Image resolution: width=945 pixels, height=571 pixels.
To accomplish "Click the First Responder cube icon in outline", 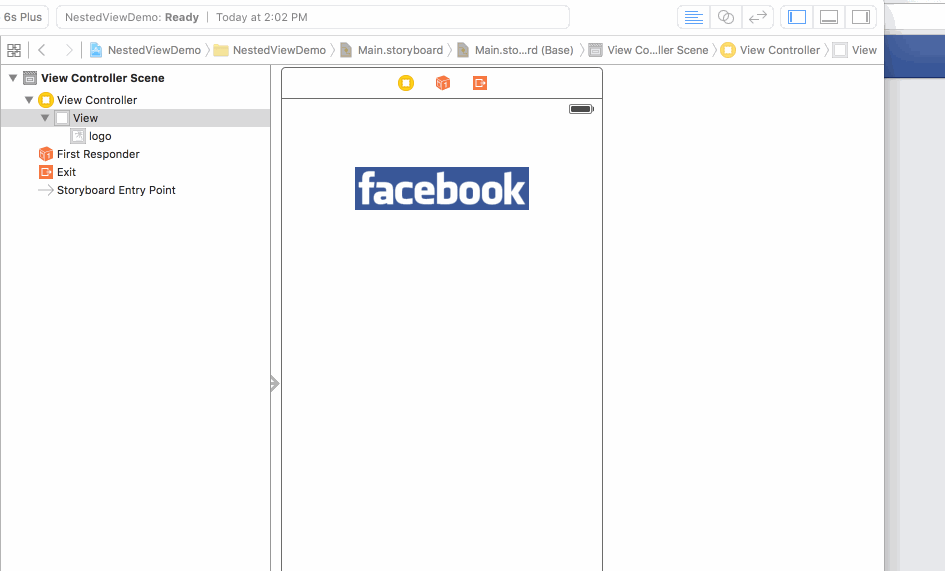I will [46, 154].
